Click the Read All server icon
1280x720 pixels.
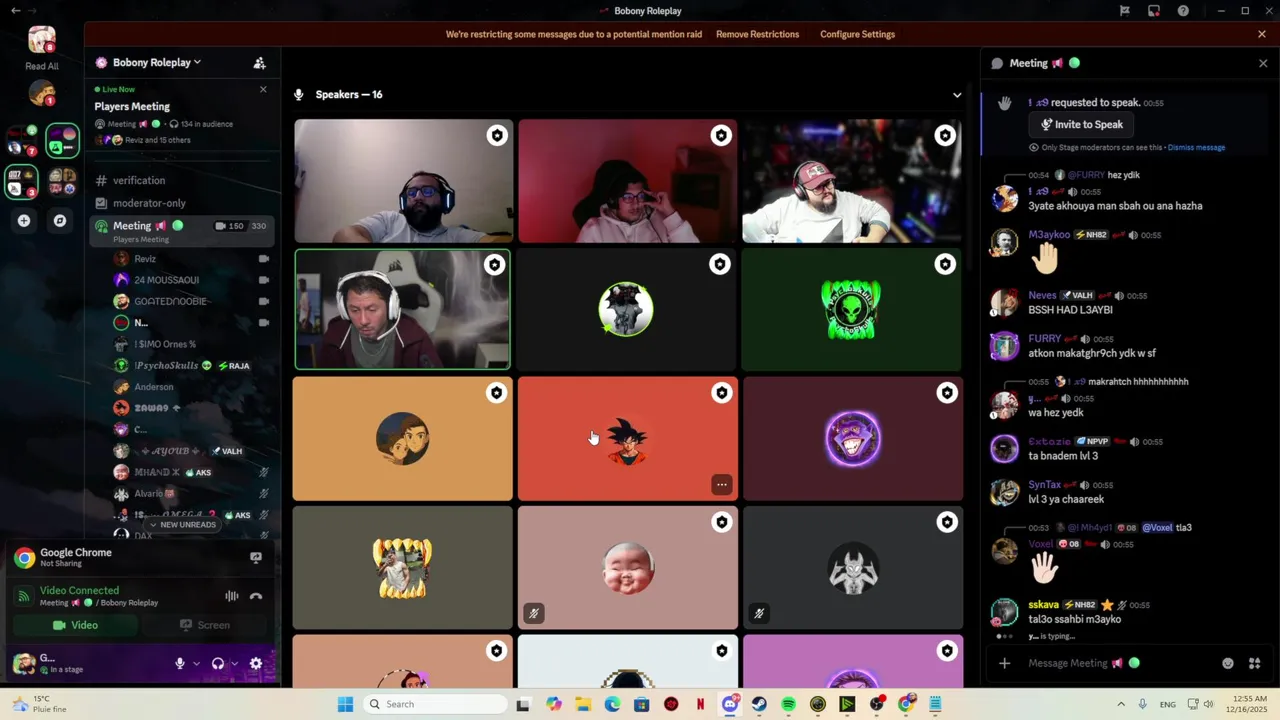tap(42, 40)
